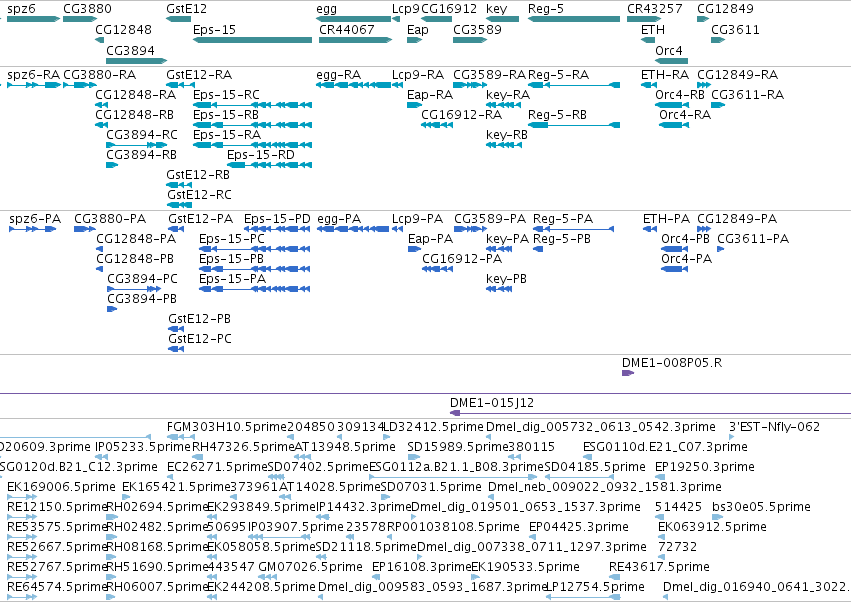The width and height of the screenshot is (851, 602).
Task: Click the Orc4-RB transcript label
Action: click(680, 94)
